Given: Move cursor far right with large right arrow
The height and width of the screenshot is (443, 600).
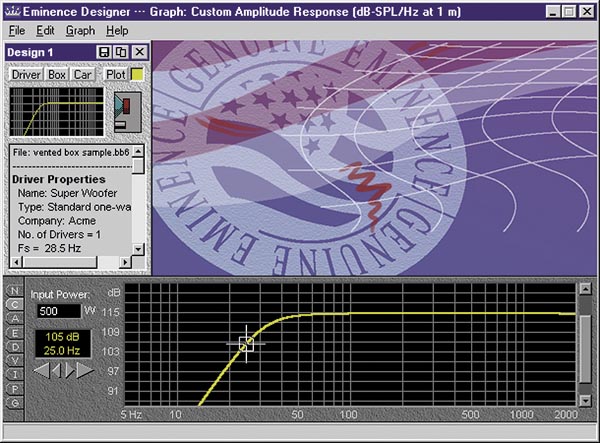Looking at the screenshot, I should (x=85, y=370).
